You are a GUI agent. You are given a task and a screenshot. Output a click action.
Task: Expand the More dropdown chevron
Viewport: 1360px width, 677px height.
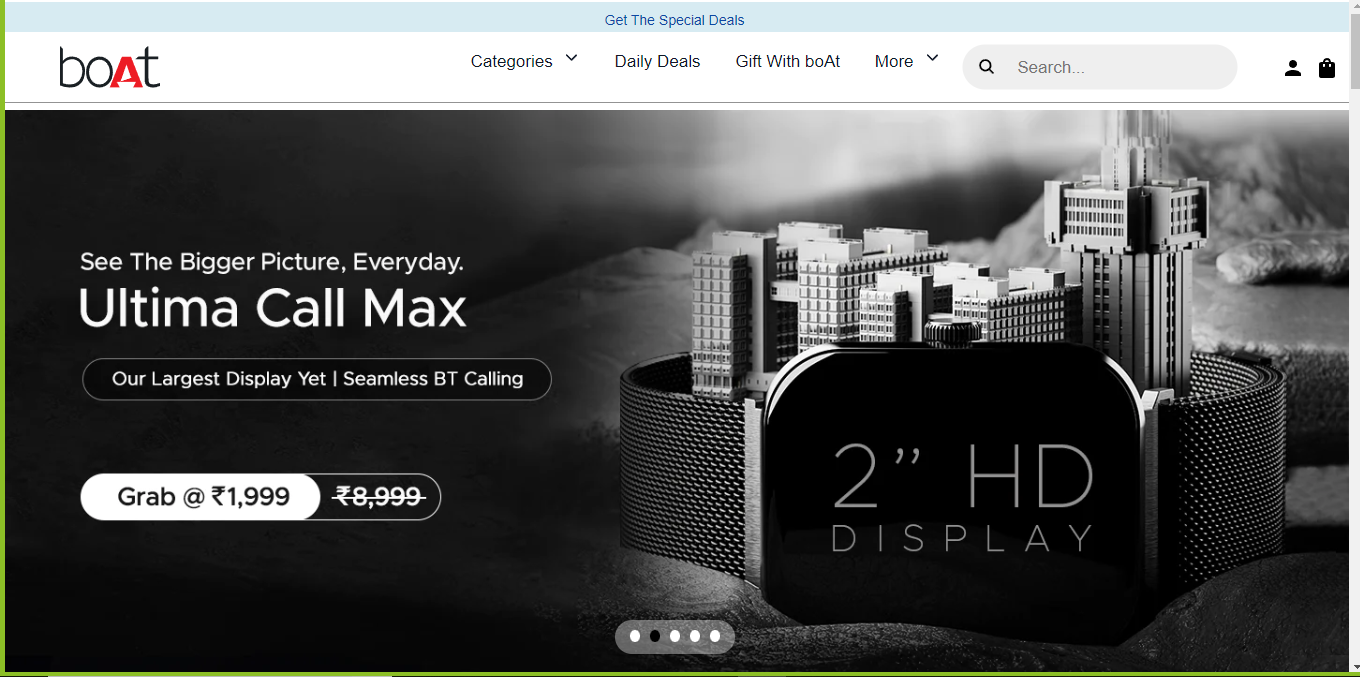point(932,59)
